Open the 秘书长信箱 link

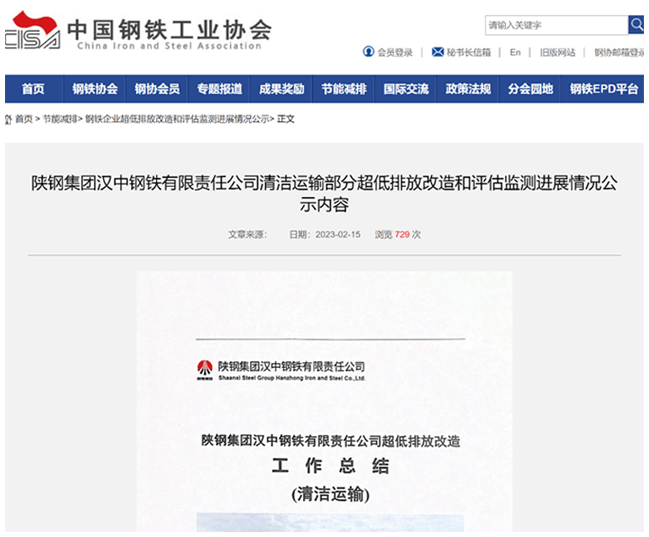pyautogui.click(x=469, y=52)
